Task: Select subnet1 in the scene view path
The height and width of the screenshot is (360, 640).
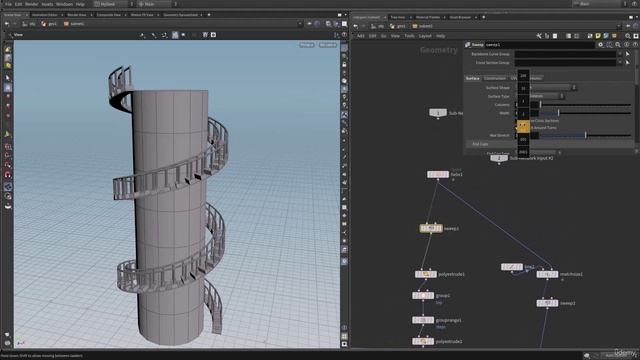Action: click(x=74, y=24)
